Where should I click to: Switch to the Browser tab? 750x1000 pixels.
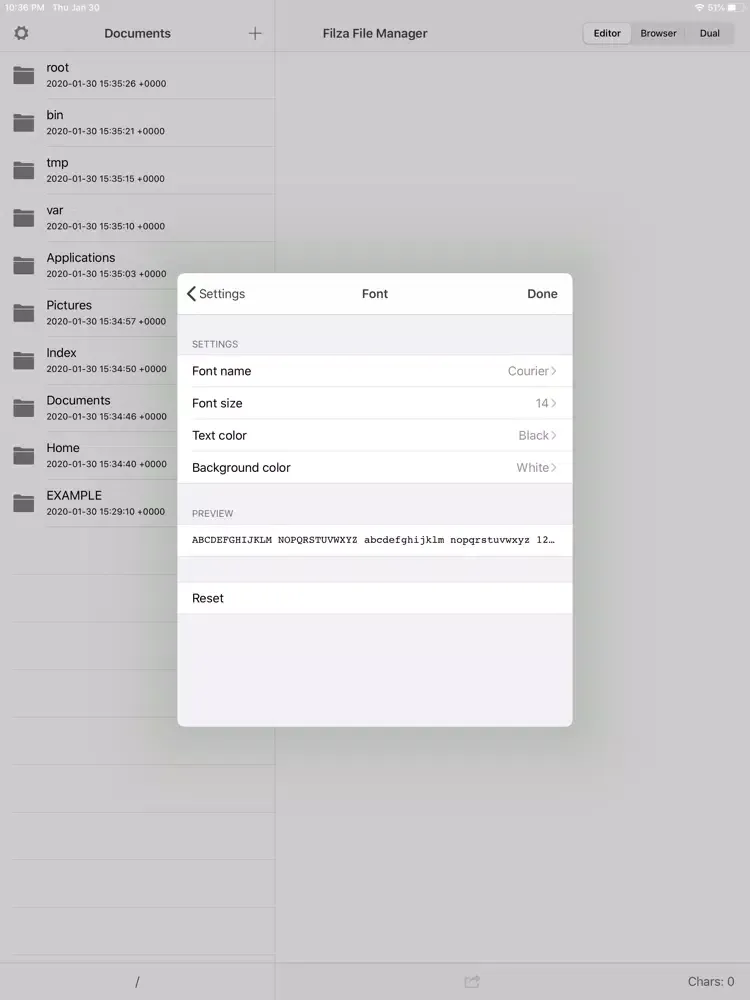[x=658, y=33]
